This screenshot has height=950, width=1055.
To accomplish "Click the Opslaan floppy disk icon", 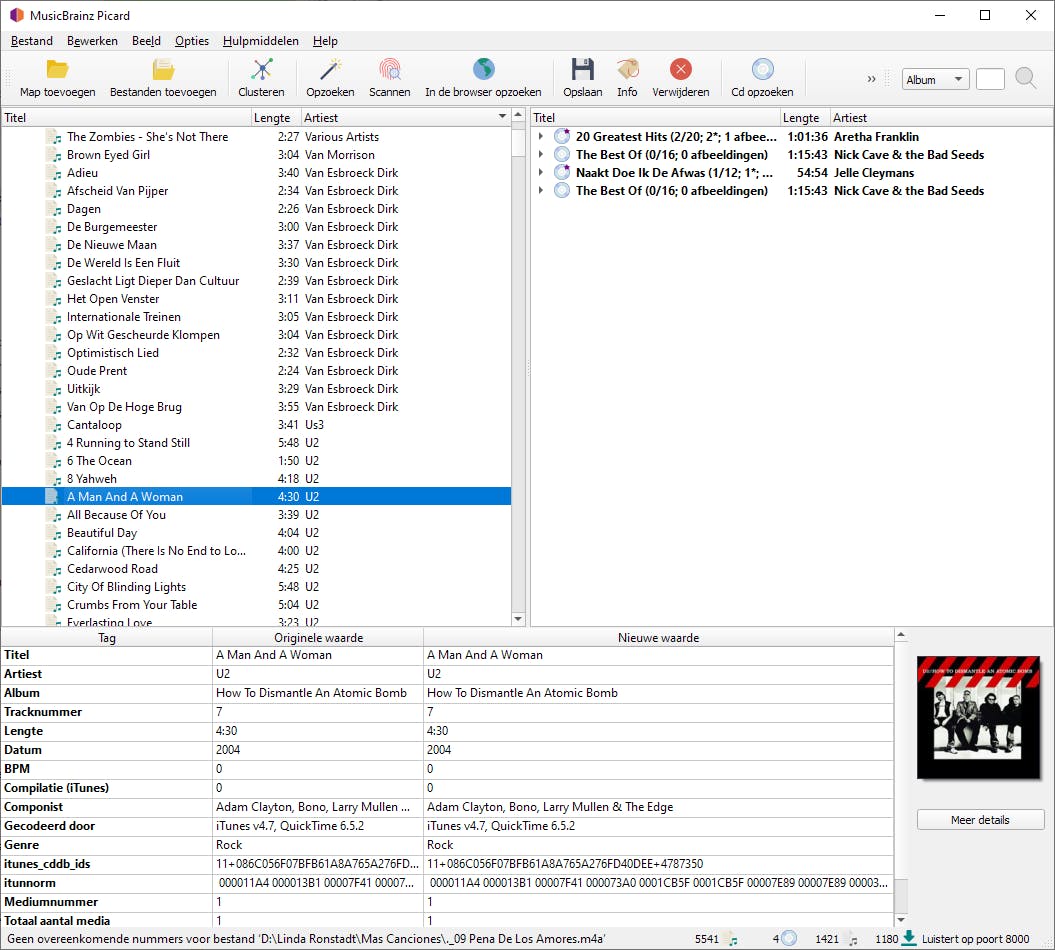I will (583, 69).
